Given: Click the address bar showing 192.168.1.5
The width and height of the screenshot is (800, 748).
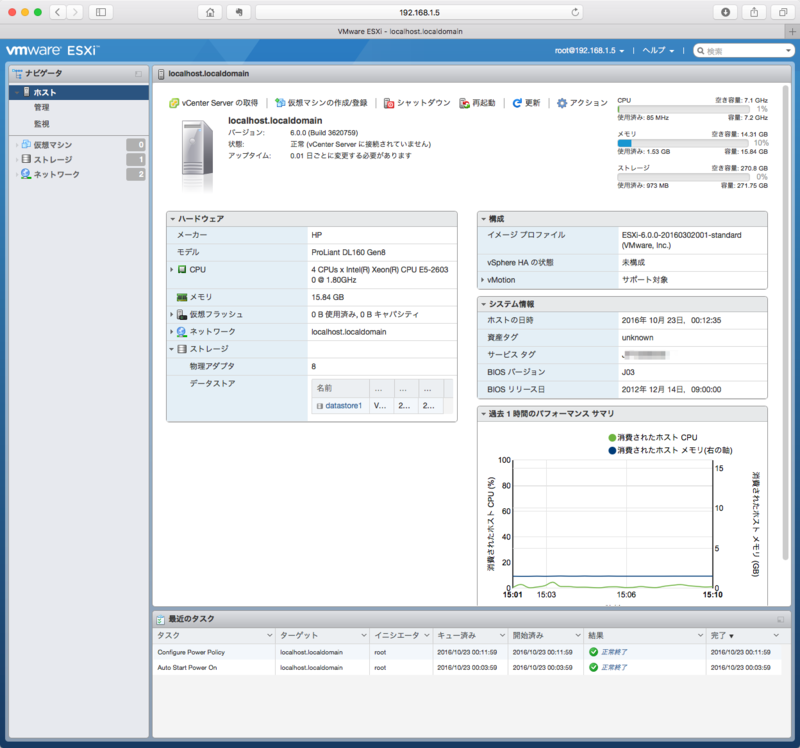Looking at the screenshot, I should pyautogui.click(x=419, y=12).
